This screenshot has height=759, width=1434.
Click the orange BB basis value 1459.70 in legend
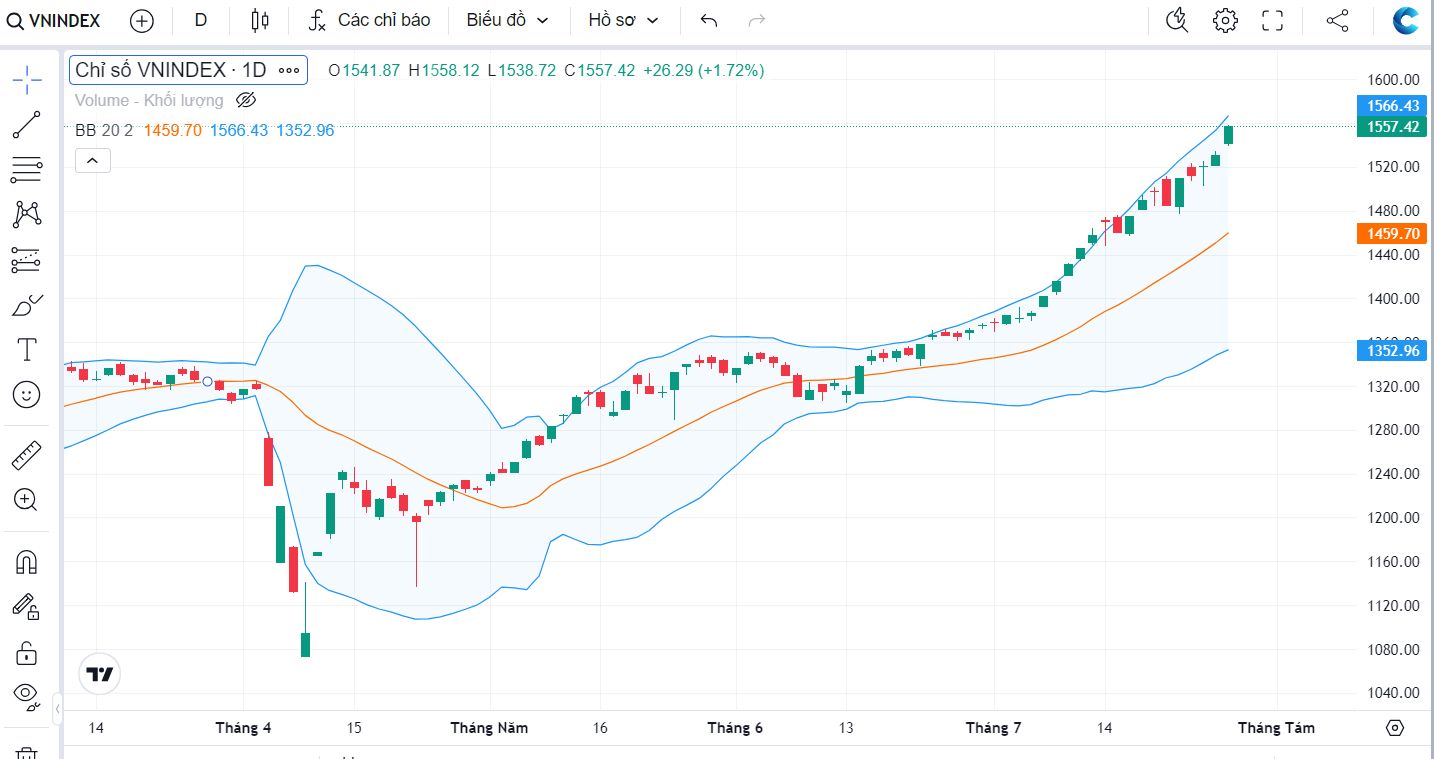(x=173, y=130)
